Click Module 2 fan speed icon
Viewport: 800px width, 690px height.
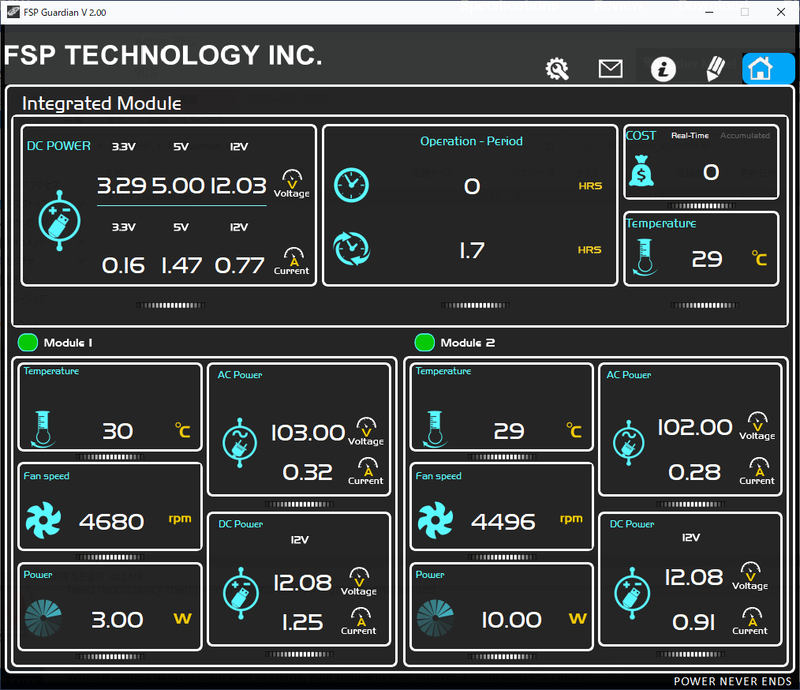[435, 520]
